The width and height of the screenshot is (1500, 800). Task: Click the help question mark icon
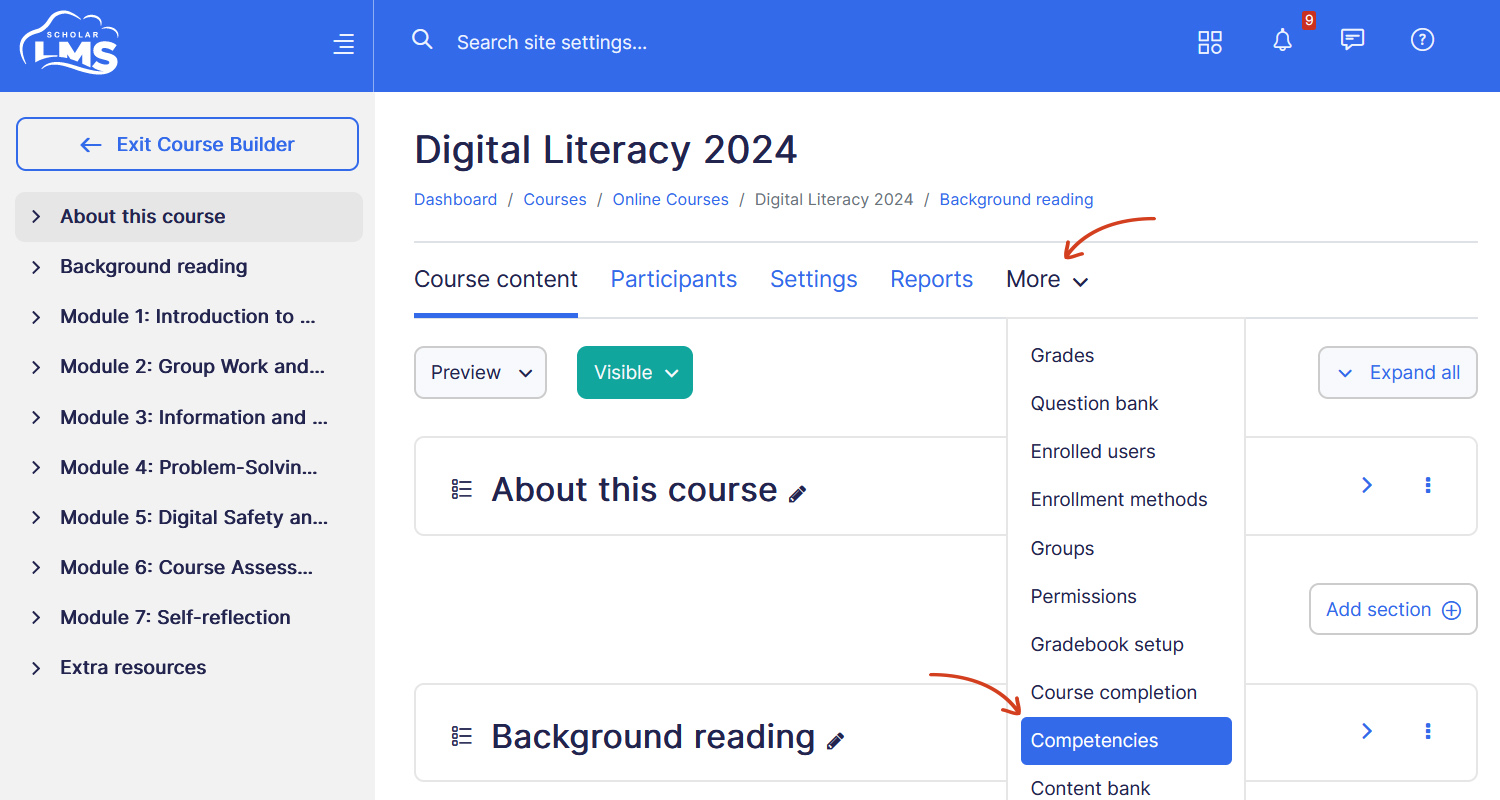(x=1422, y=40)
